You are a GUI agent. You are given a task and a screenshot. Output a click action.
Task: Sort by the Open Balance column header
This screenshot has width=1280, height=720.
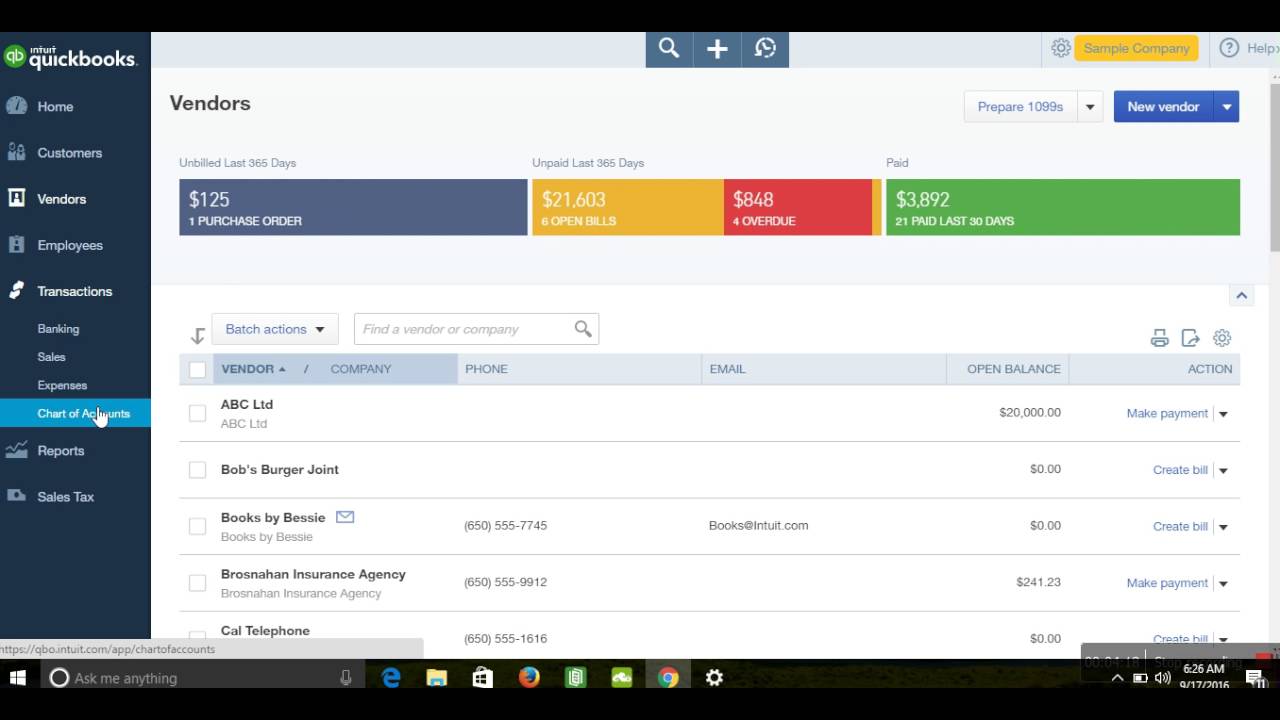point(1013,369)
